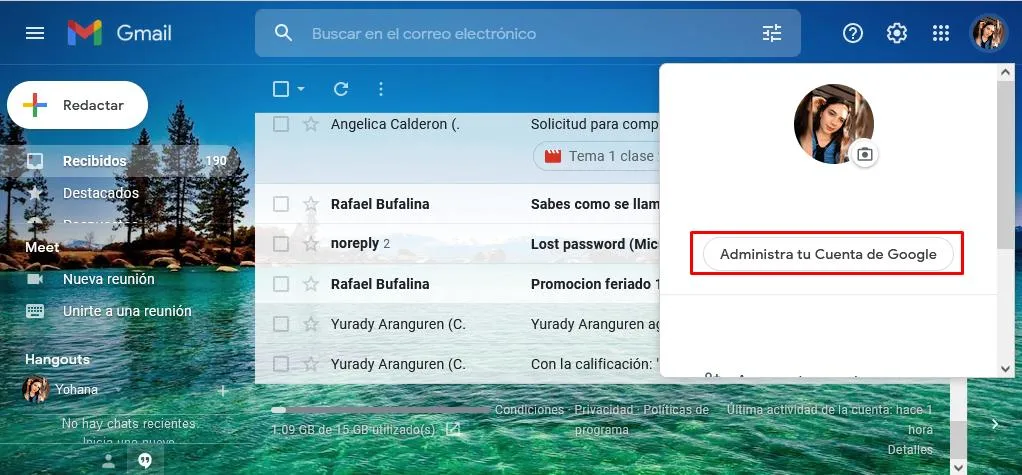The width and height of the screenshot is (1022, 475).
Task: Click Yohana in the Hangouts list
Action: click(x=76, y=390)
